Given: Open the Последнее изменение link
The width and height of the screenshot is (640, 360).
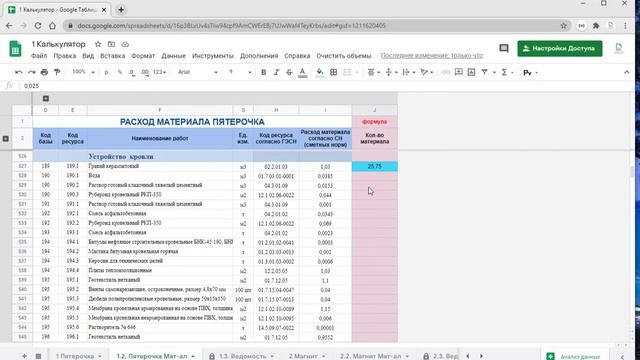Looking at the screenshot, I should (431, 56).
